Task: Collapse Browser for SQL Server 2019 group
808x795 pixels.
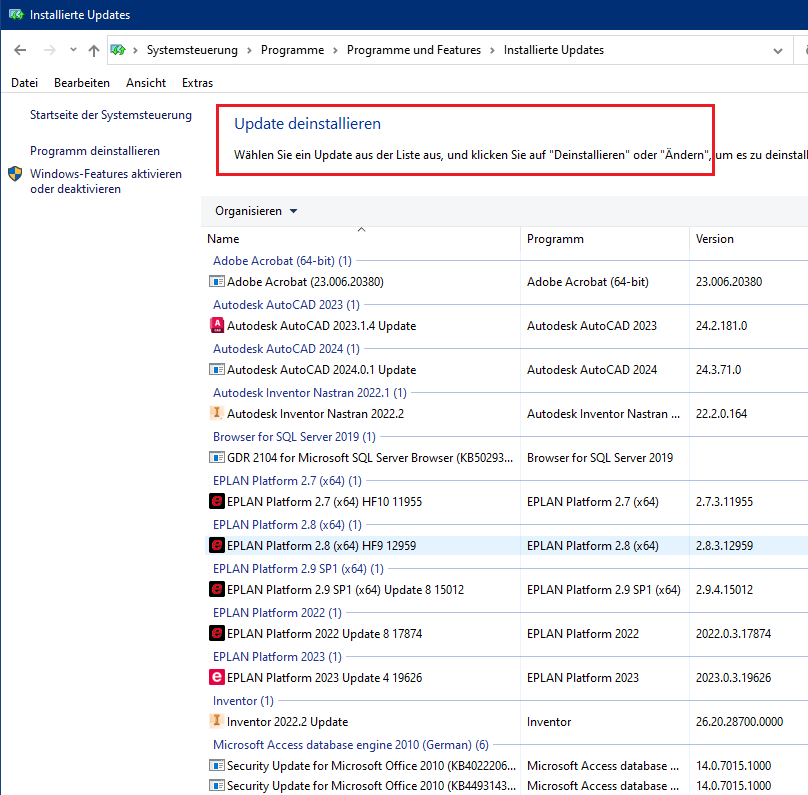Action: (294, 437)
